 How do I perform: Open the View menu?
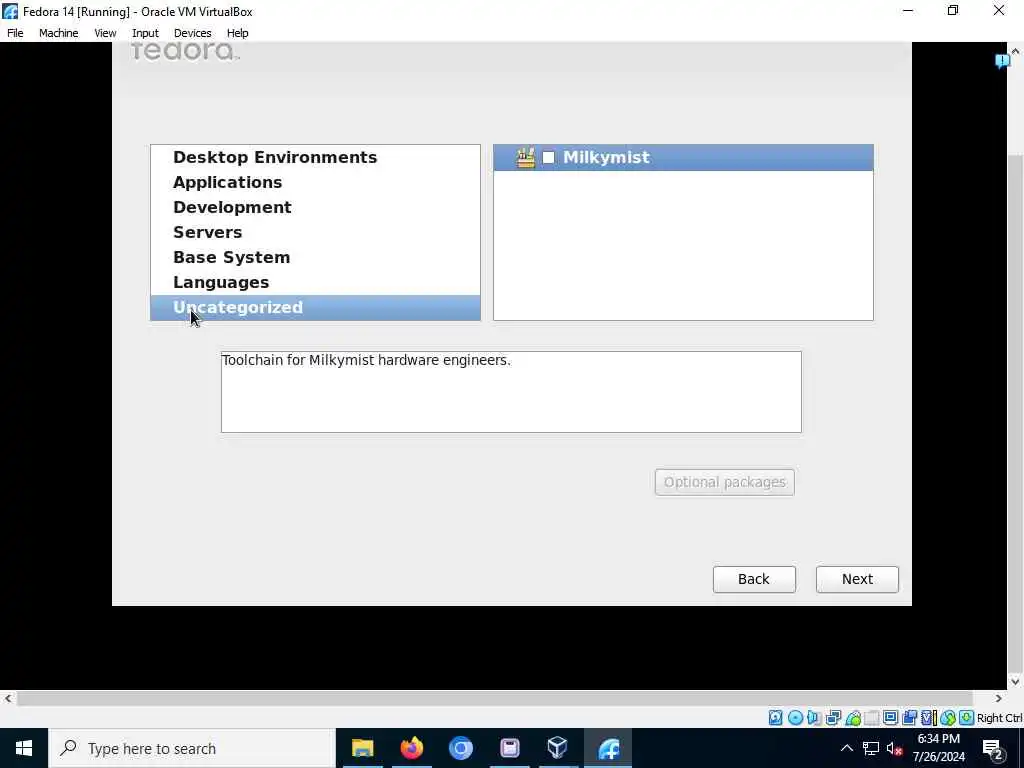(x=105, y=33)
